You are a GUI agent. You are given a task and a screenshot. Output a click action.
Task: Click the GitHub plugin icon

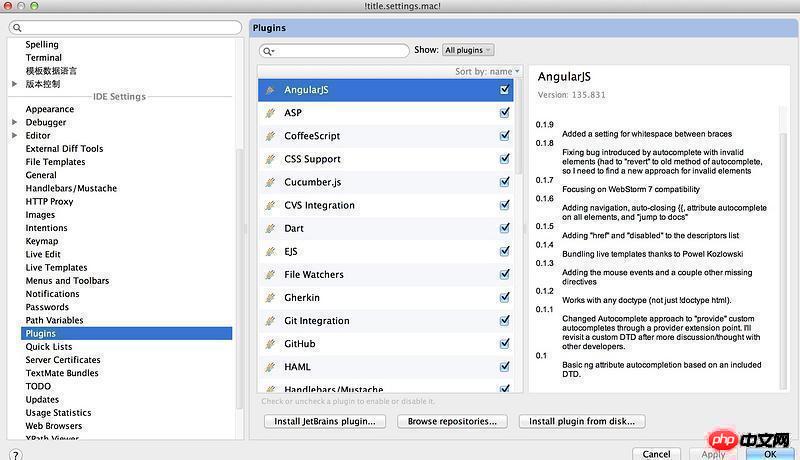270,344
